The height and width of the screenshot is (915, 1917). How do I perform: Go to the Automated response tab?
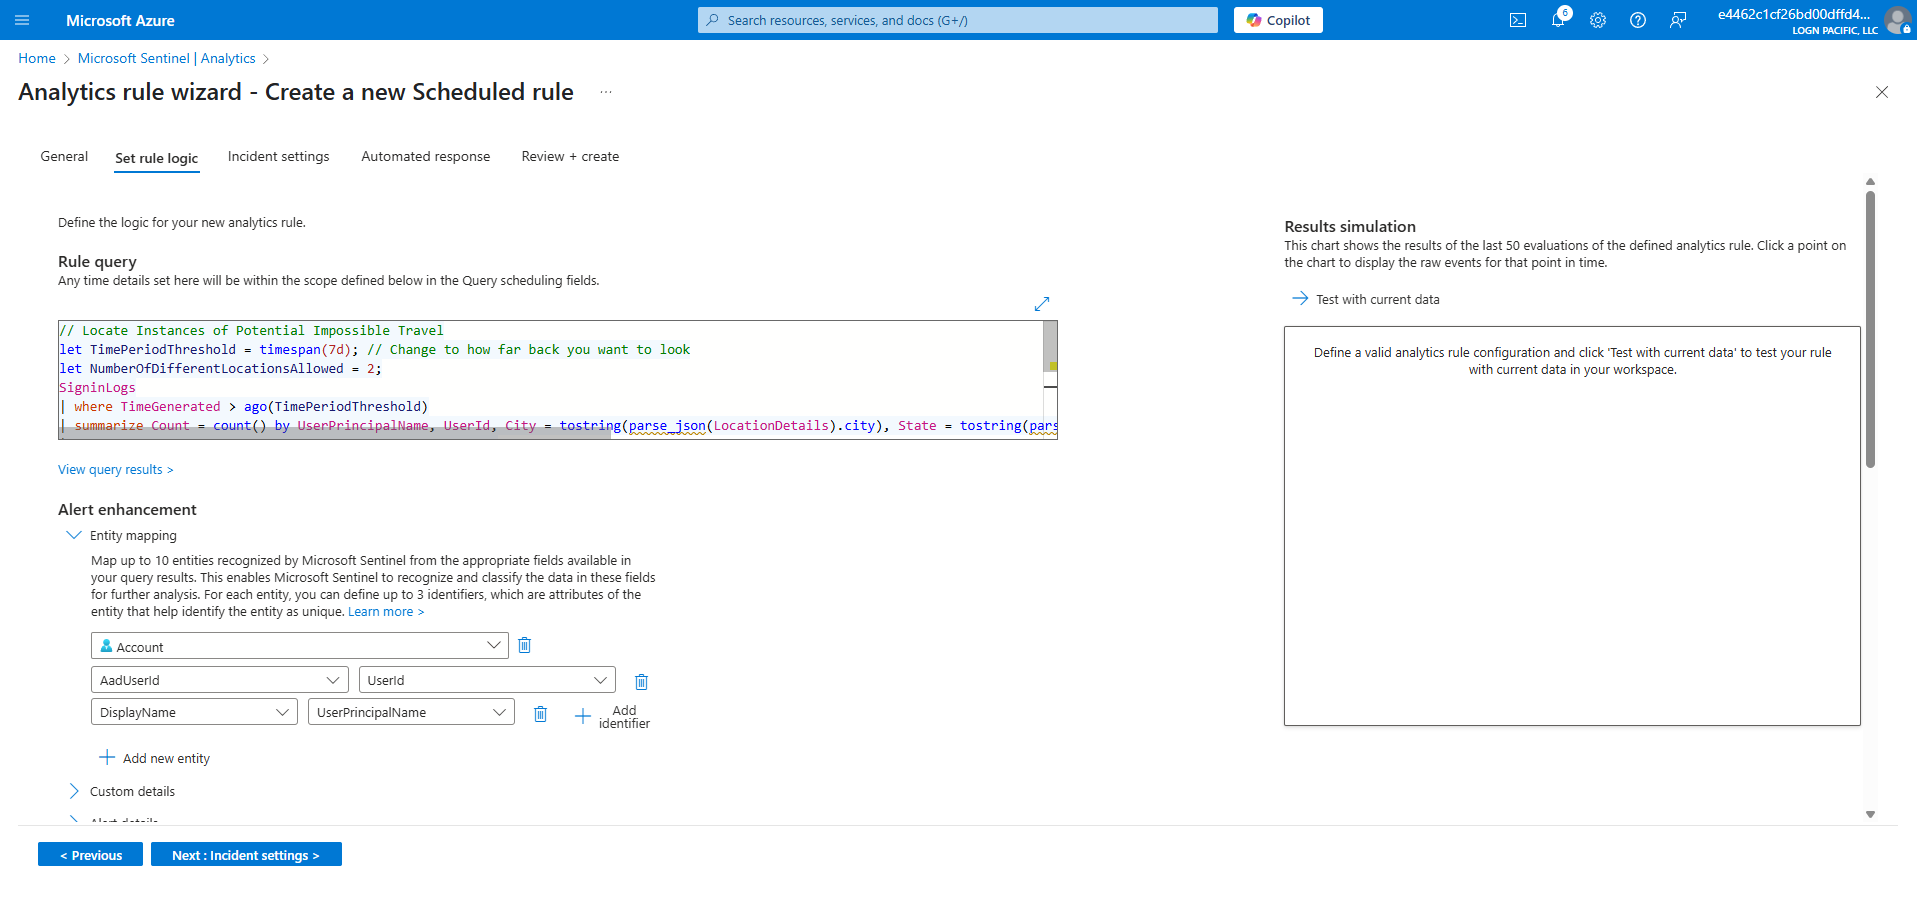(x=425, y=156)
